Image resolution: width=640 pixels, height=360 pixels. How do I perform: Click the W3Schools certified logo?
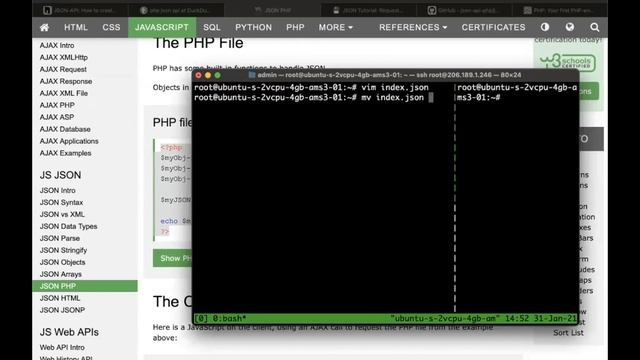(x=568, y=62)
